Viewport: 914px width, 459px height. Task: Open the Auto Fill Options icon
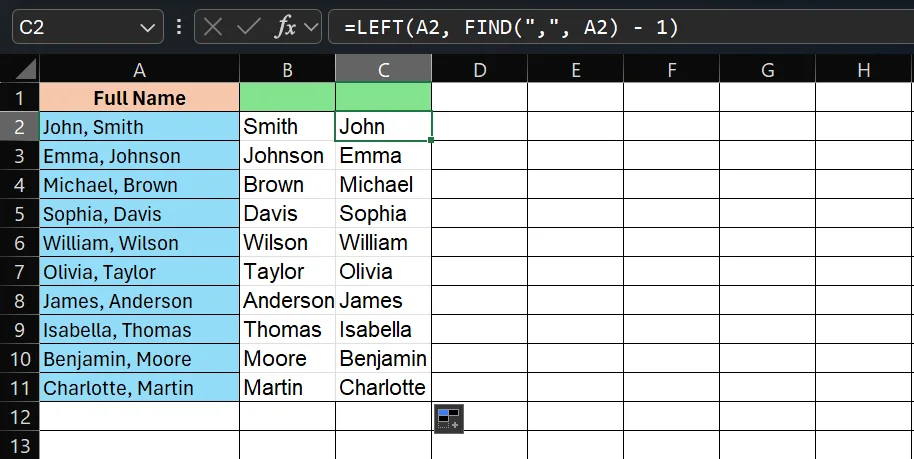tap(449, 419)
